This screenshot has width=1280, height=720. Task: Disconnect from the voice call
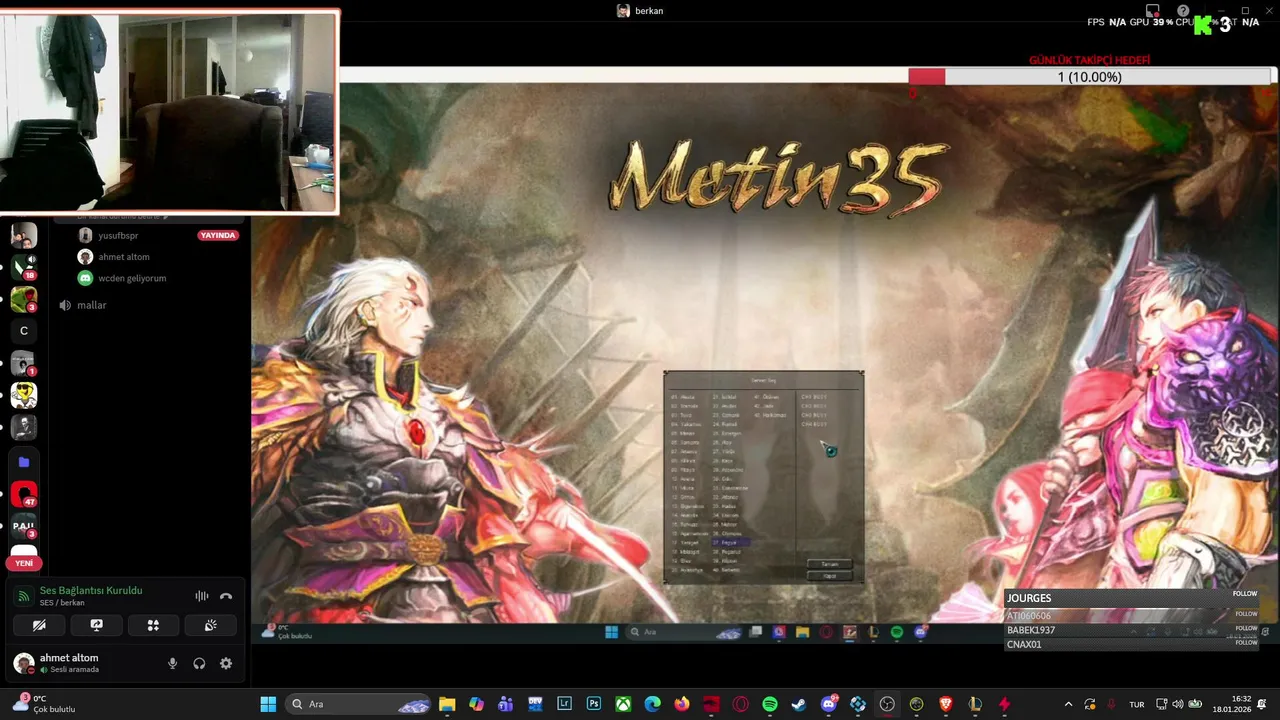226,596
